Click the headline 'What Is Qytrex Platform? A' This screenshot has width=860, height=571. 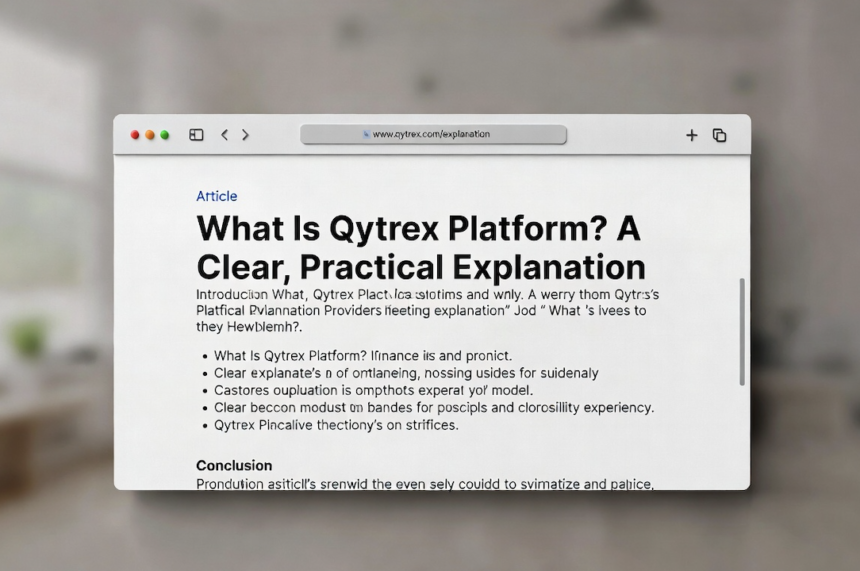[x=418, y=228]
